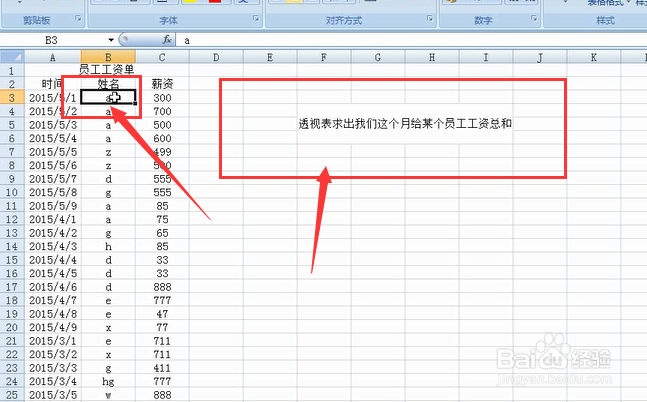Click the Name Box showing B3
The width and height of the screenshot is (647, 402).
point(54,40)
